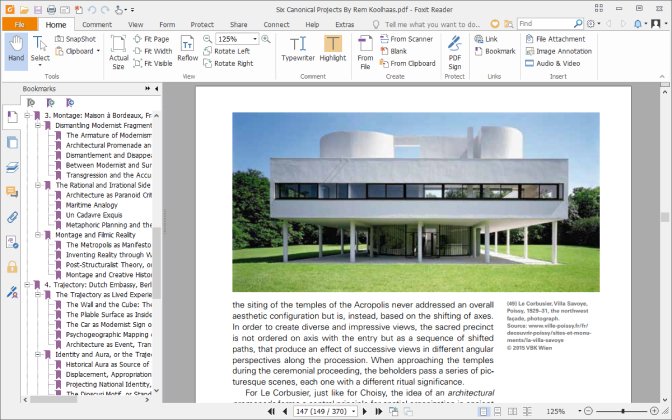The width and height of the screenshot is (672, 420).
Task: Open The Metropolis as Manifesto bookmark
Action: click(x=108, y=245)
